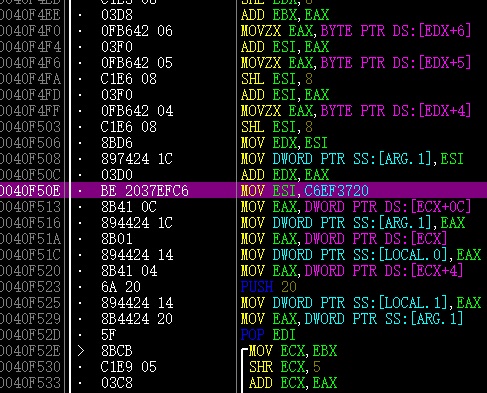Click hex bytes 0FB642 04
The image size is (487, 393).
137,111
